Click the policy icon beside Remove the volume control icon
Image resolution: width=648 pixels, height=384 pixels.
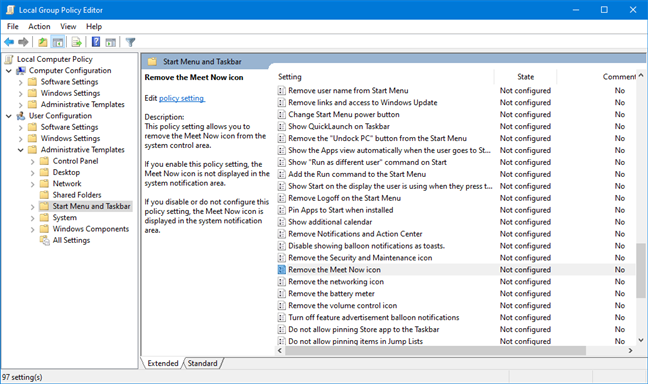coord(281,305)
